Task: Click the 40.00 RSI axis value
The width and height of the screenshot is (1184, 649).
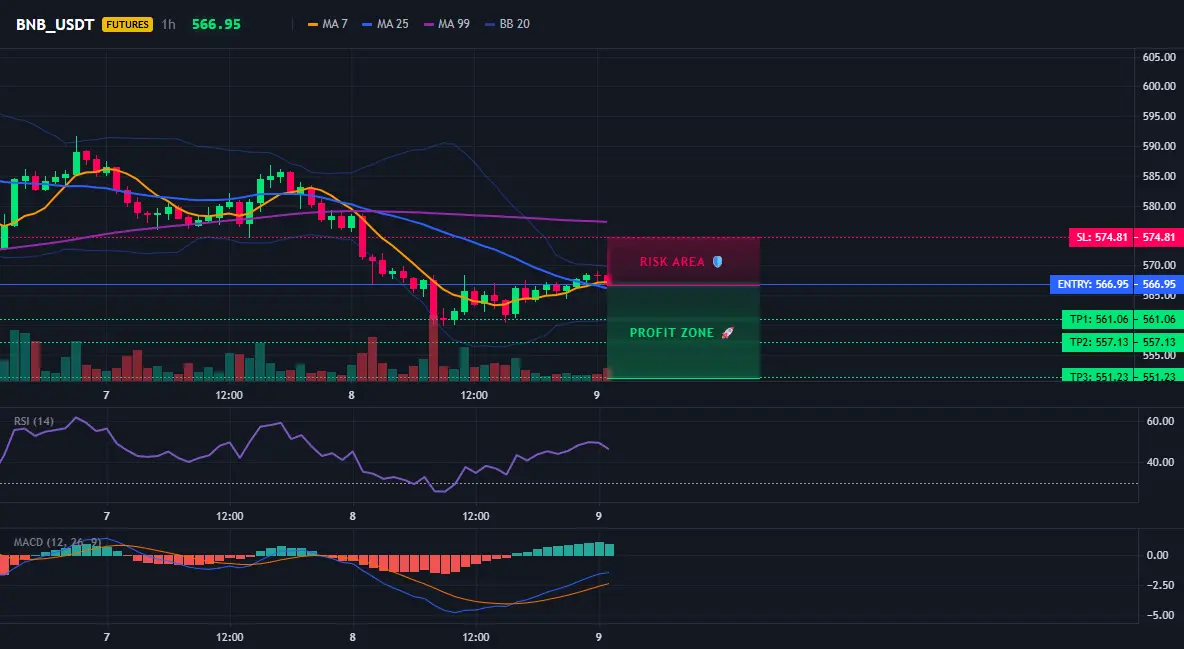Action: (x=1161, y=462)
